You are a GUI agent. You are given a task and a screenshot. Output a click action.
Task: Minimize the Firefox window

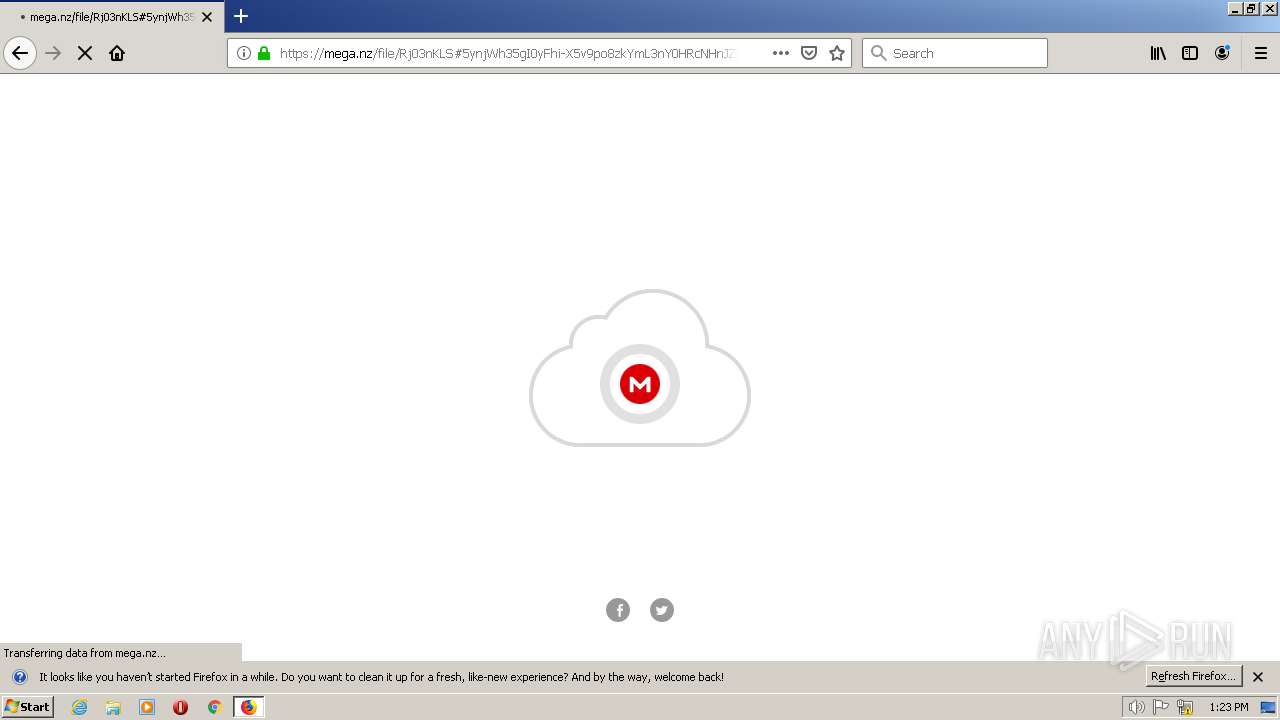point(1235,8)
